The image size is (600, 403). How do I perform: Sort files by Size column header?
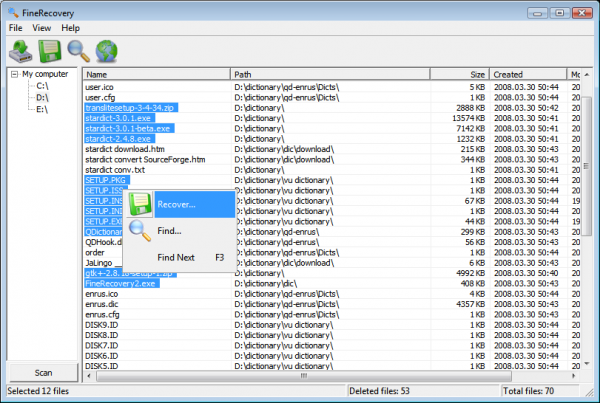tap(460, 74)
